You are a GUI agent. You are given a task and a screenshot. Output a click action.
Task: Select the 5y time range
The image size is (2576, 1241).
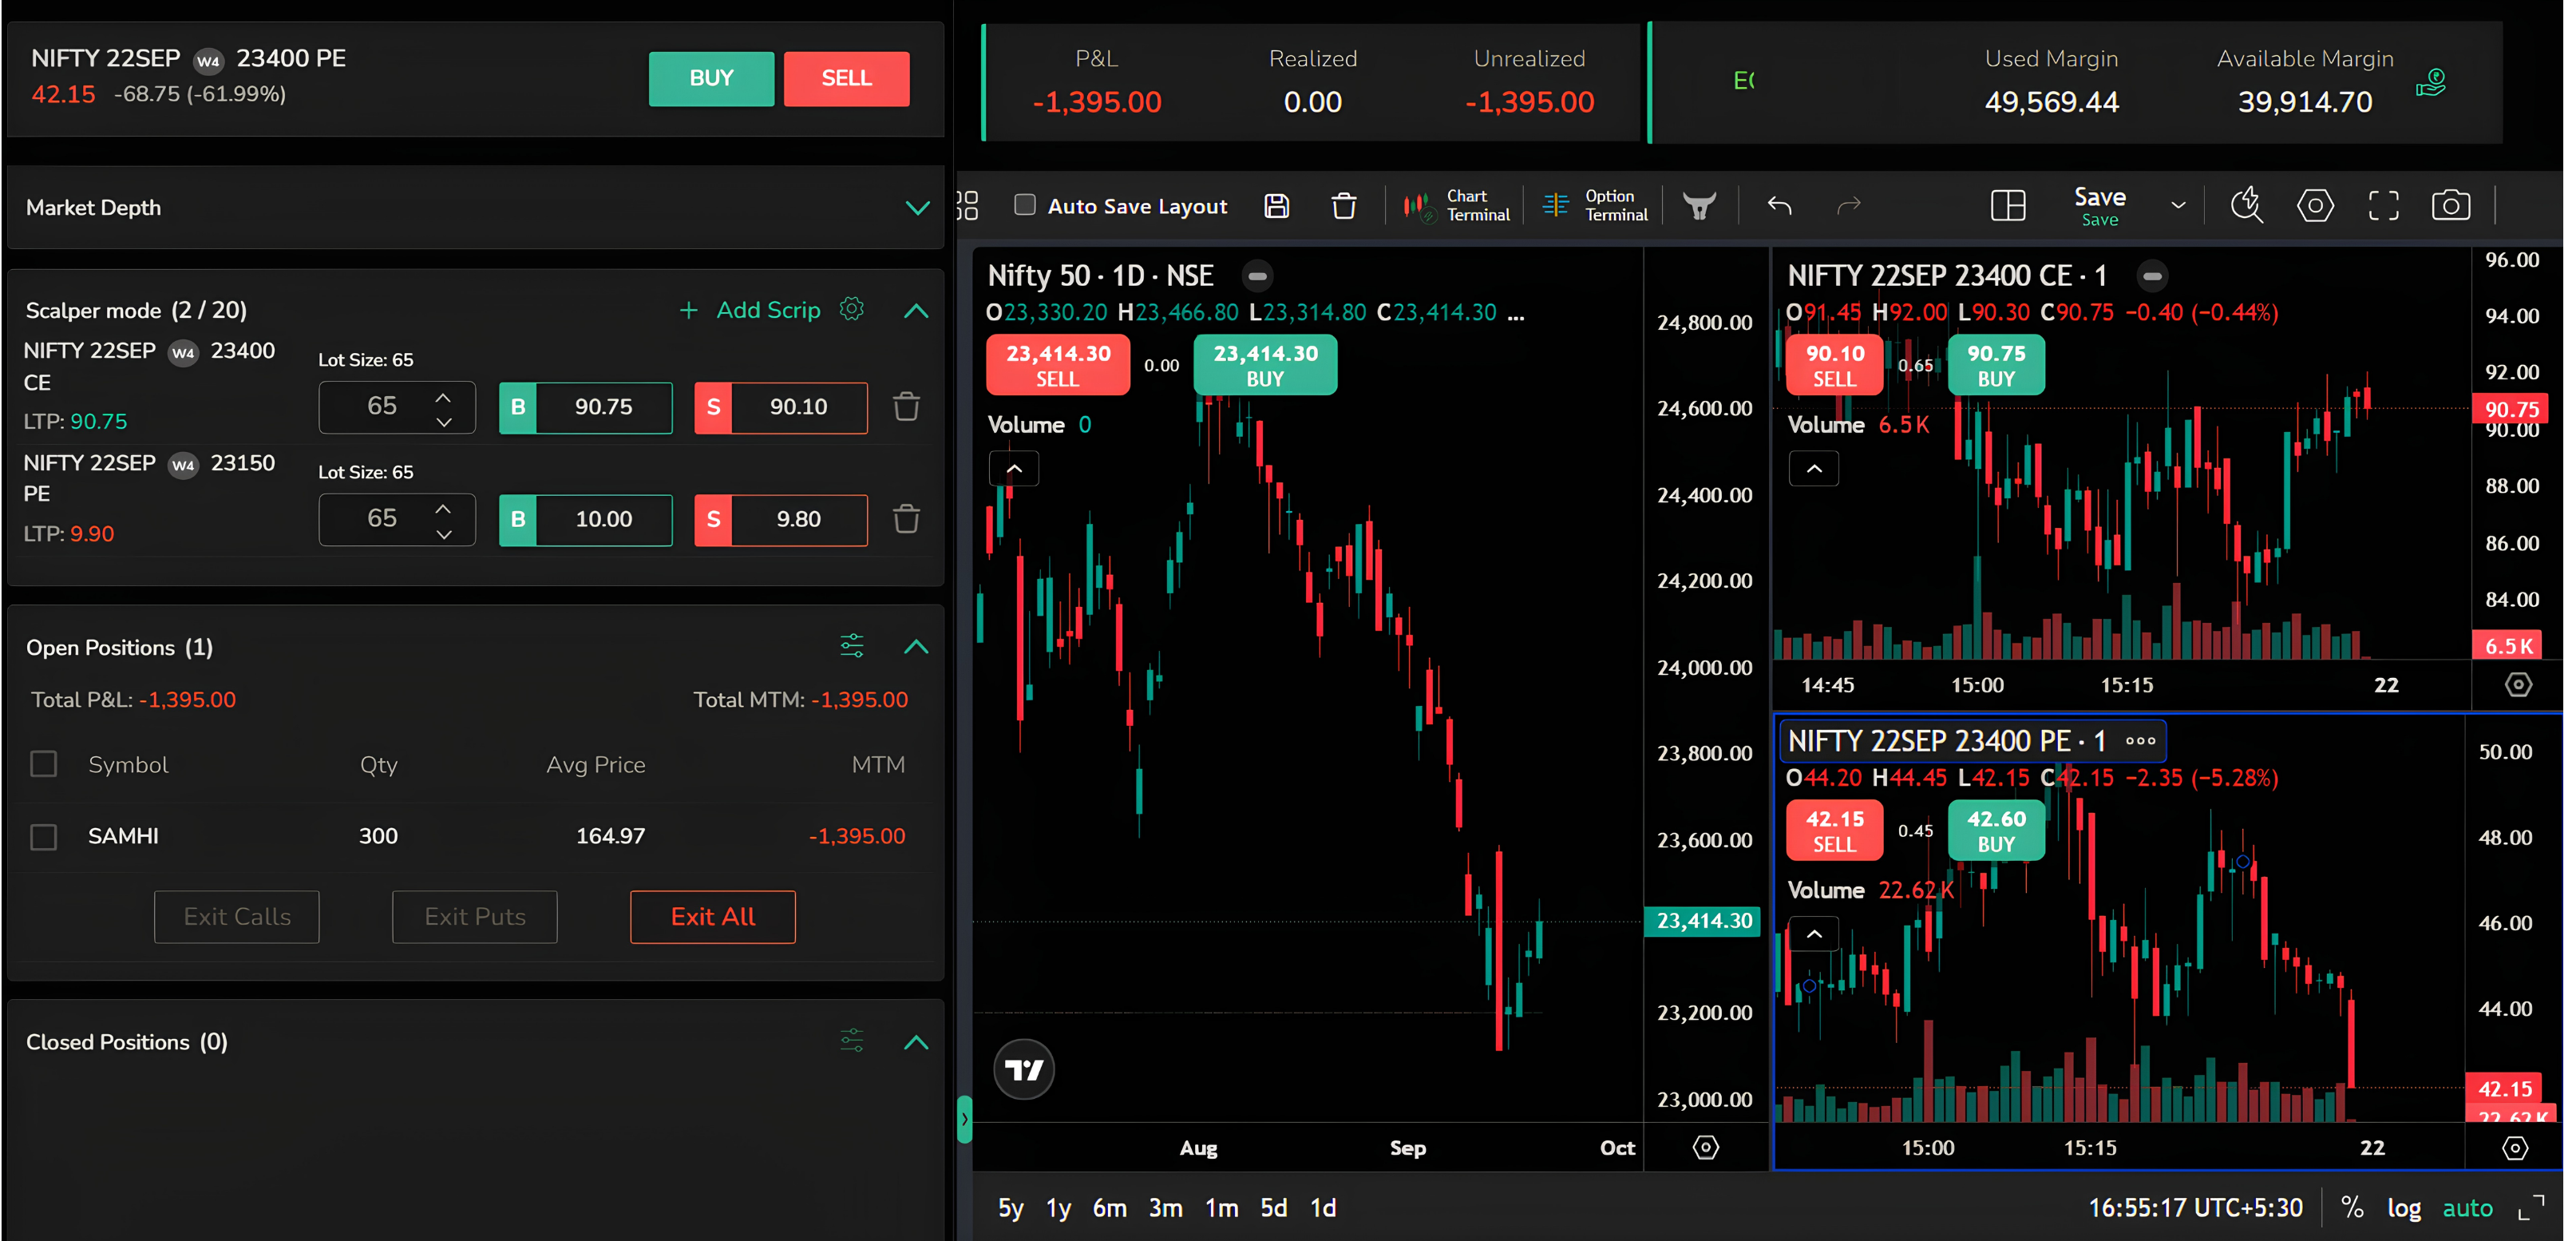[x=1010, y=1208]
